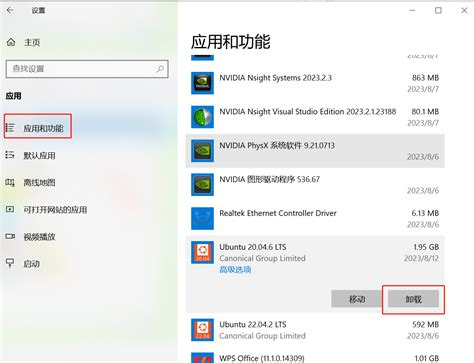474x363 pixels.
Task: Select the 离线地图 map icon
Action: pos(10,182)
